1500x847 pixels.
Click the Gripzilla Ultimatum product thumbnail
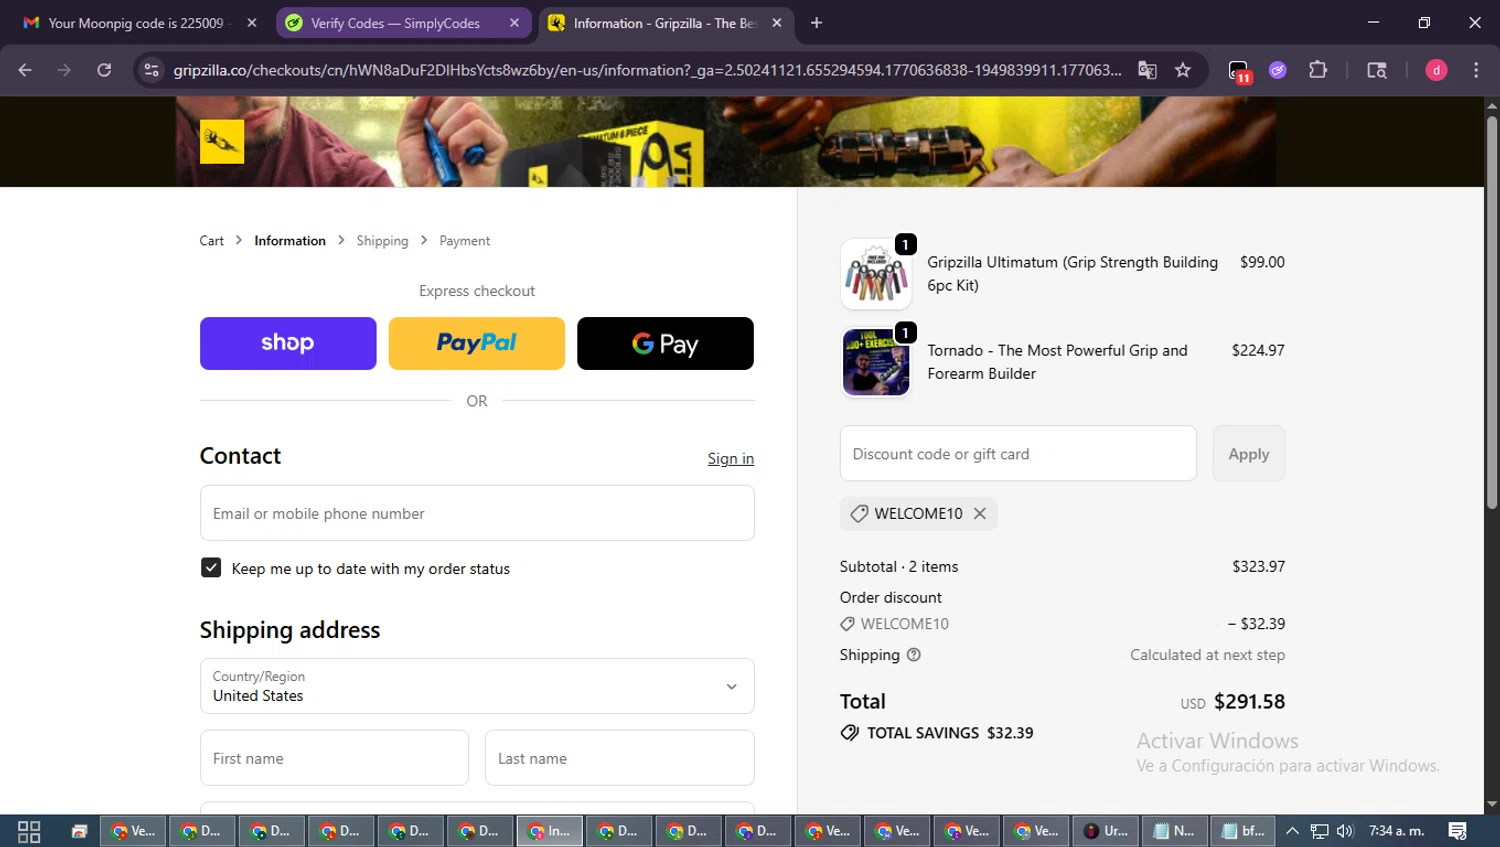[x=876, y=274]
